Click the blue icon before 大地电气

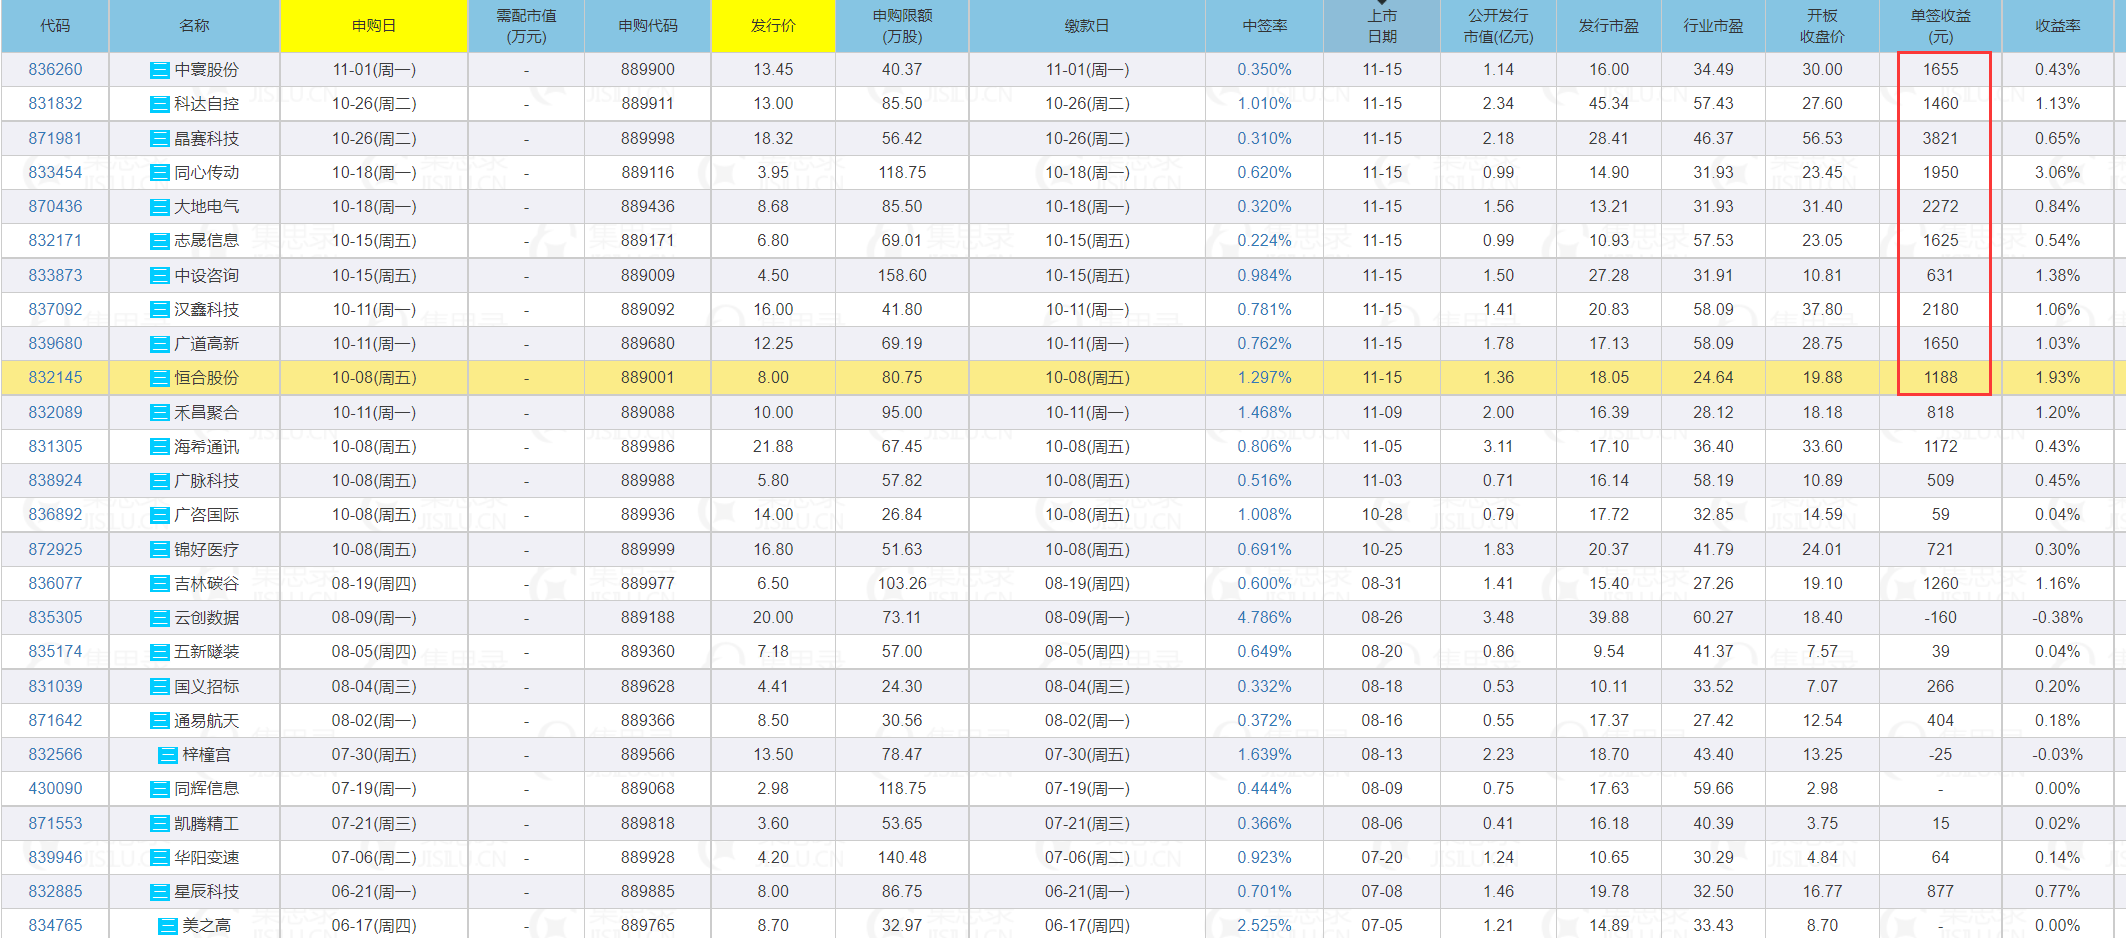pos(159,207)
